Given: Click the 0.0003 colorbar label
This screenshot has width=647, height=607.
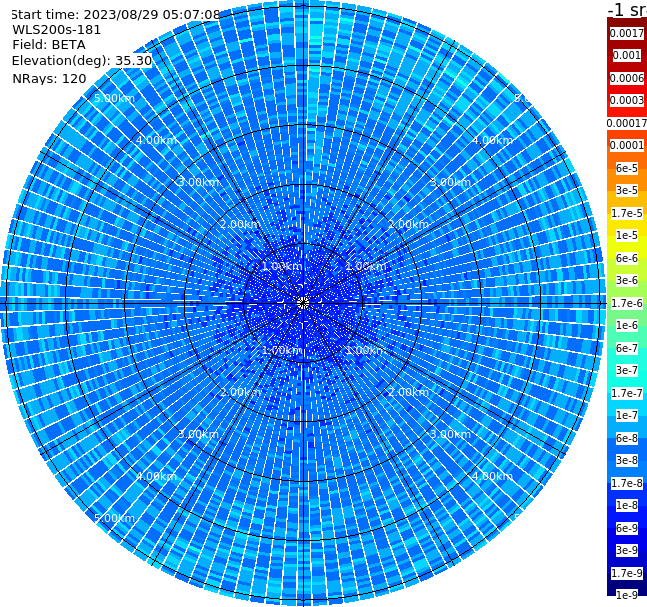Looking at the screenshot, I should 627,100.
